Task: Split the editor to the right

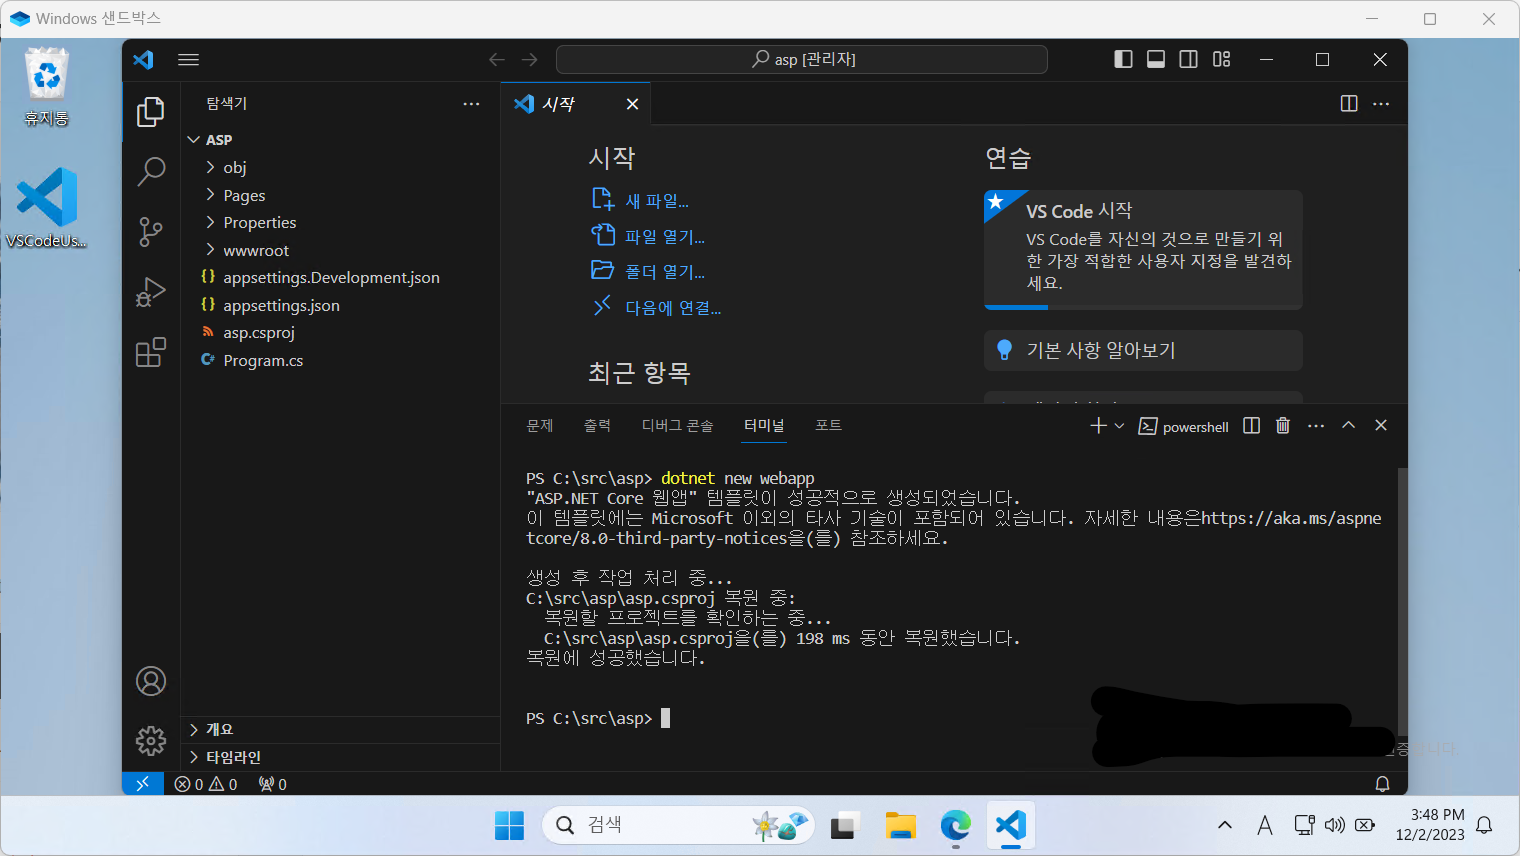Action: [1349, 103]
